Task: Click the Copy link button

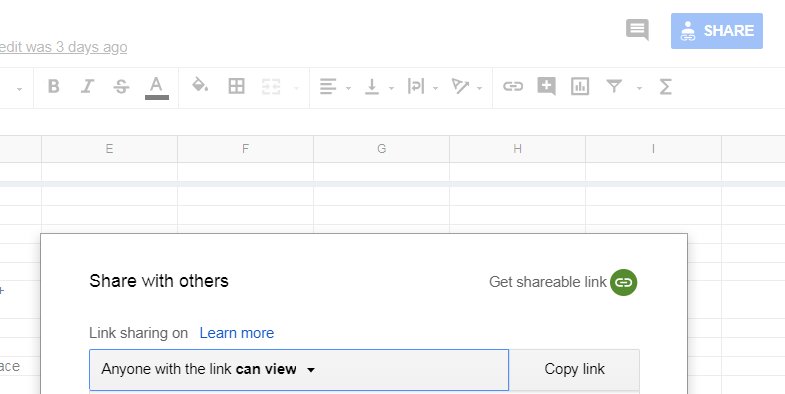Action: (x=574, y=369)
